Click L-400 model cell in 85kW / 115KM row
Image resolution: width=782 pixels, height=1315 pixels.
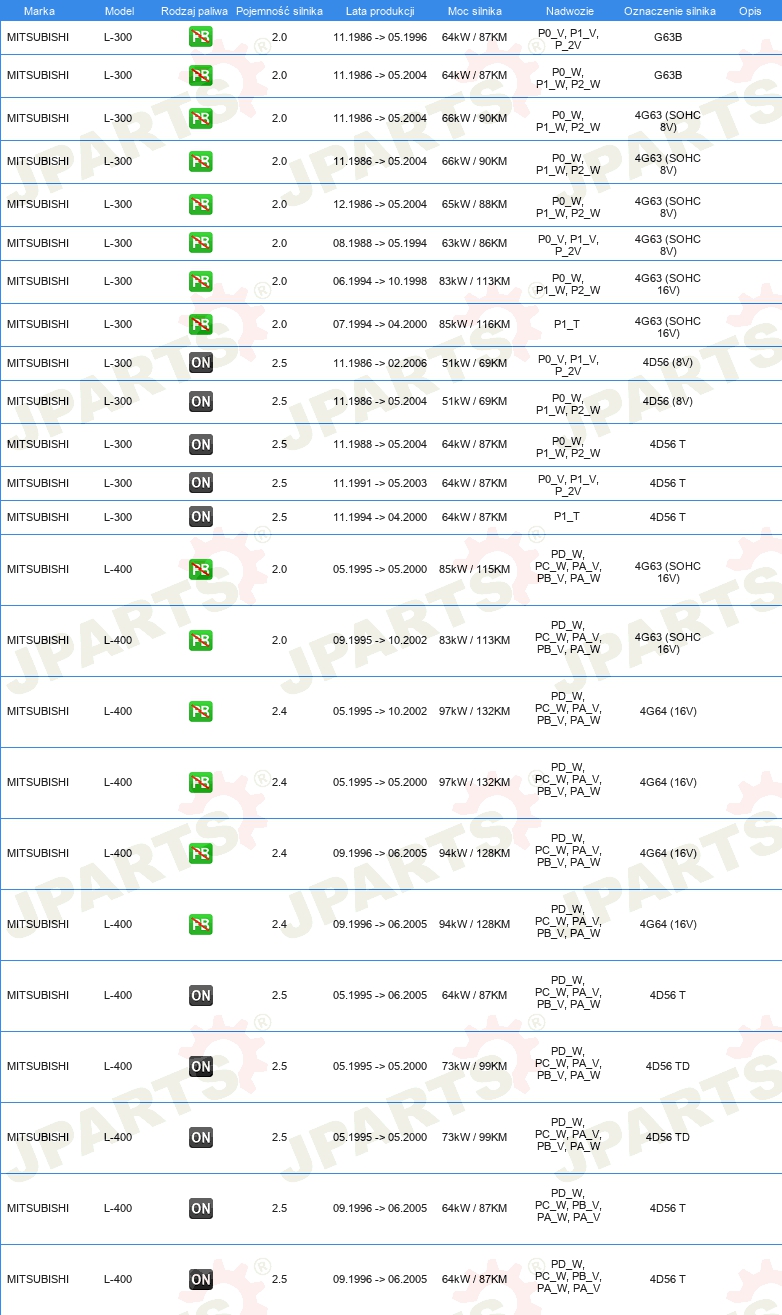(x=118, y=569)
